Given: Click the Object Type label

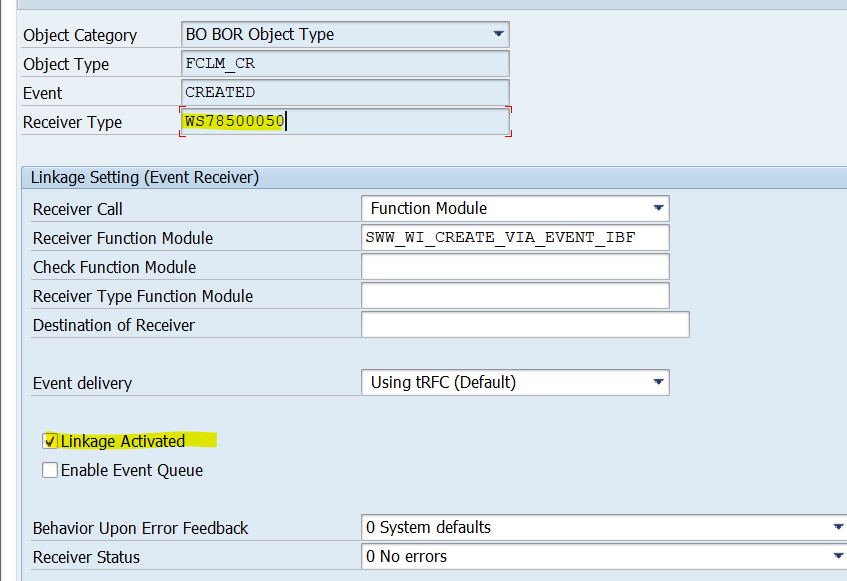Looking at the screenshot, I should (66, 64).
